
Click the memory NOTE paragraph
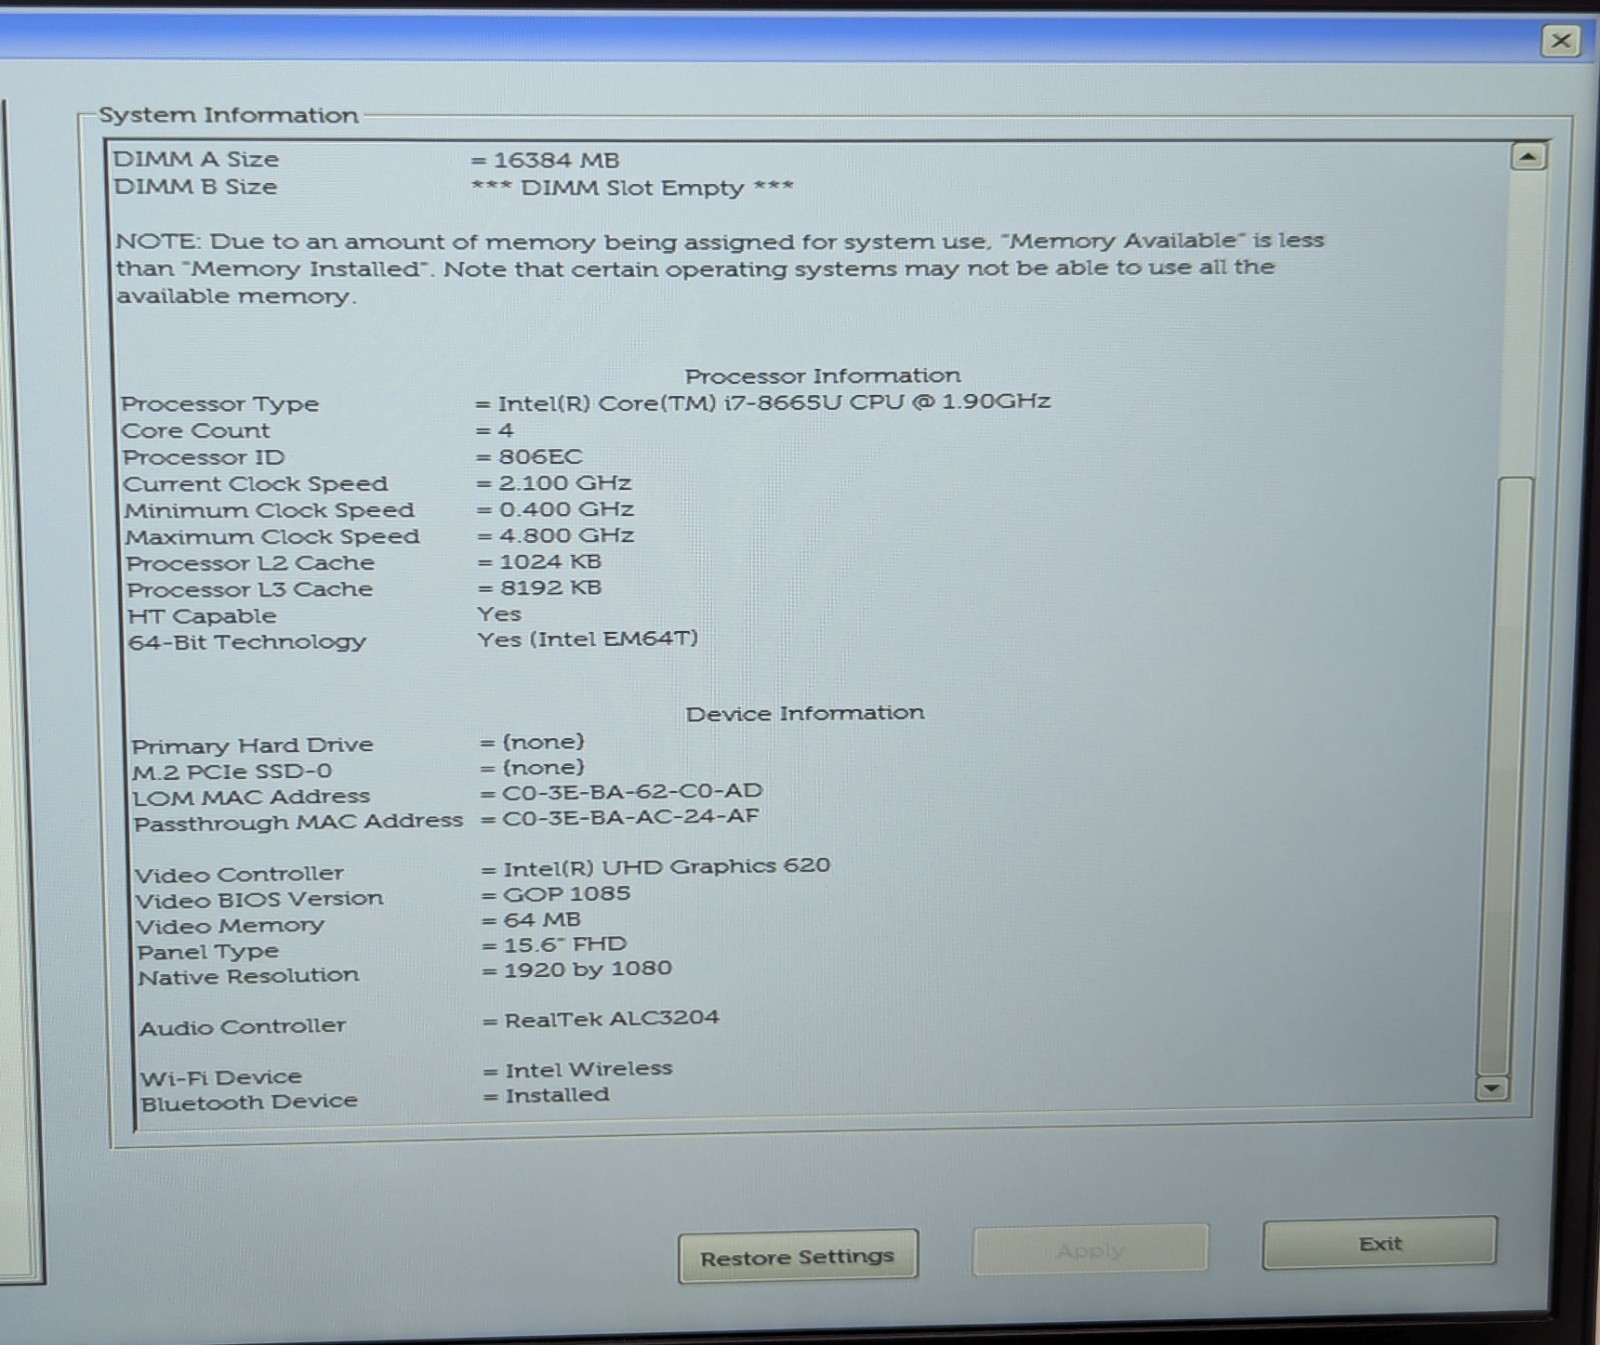pos(719,268)
